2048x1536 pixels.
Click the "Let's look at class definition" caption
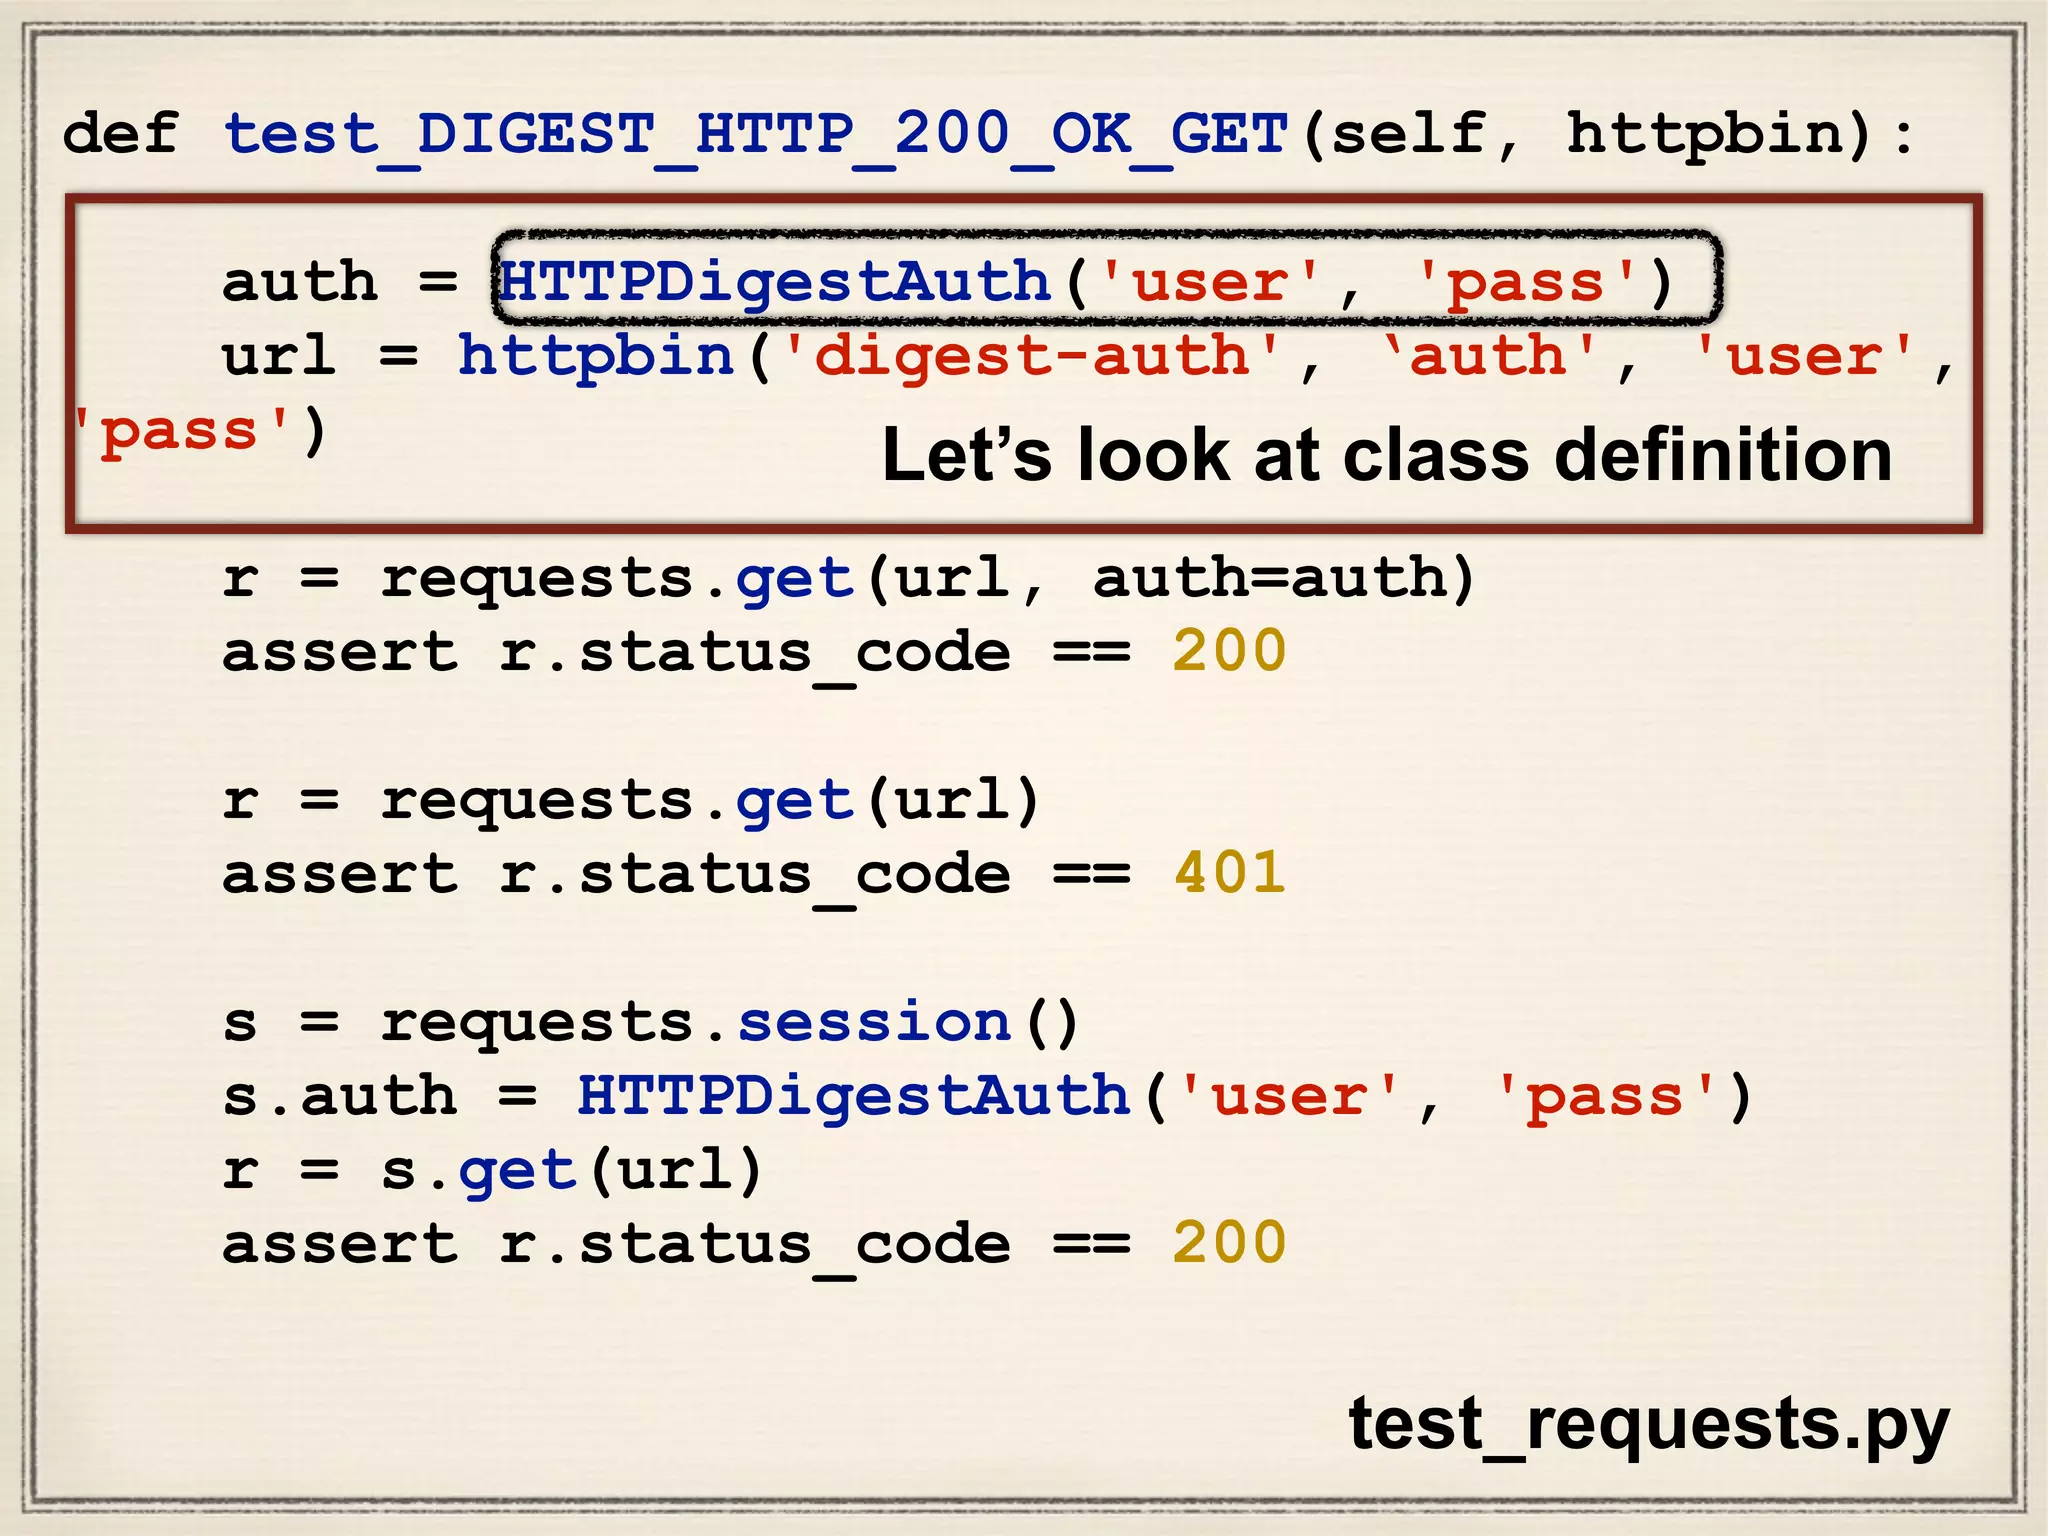pyautogui.click(x=1386, y=456)
